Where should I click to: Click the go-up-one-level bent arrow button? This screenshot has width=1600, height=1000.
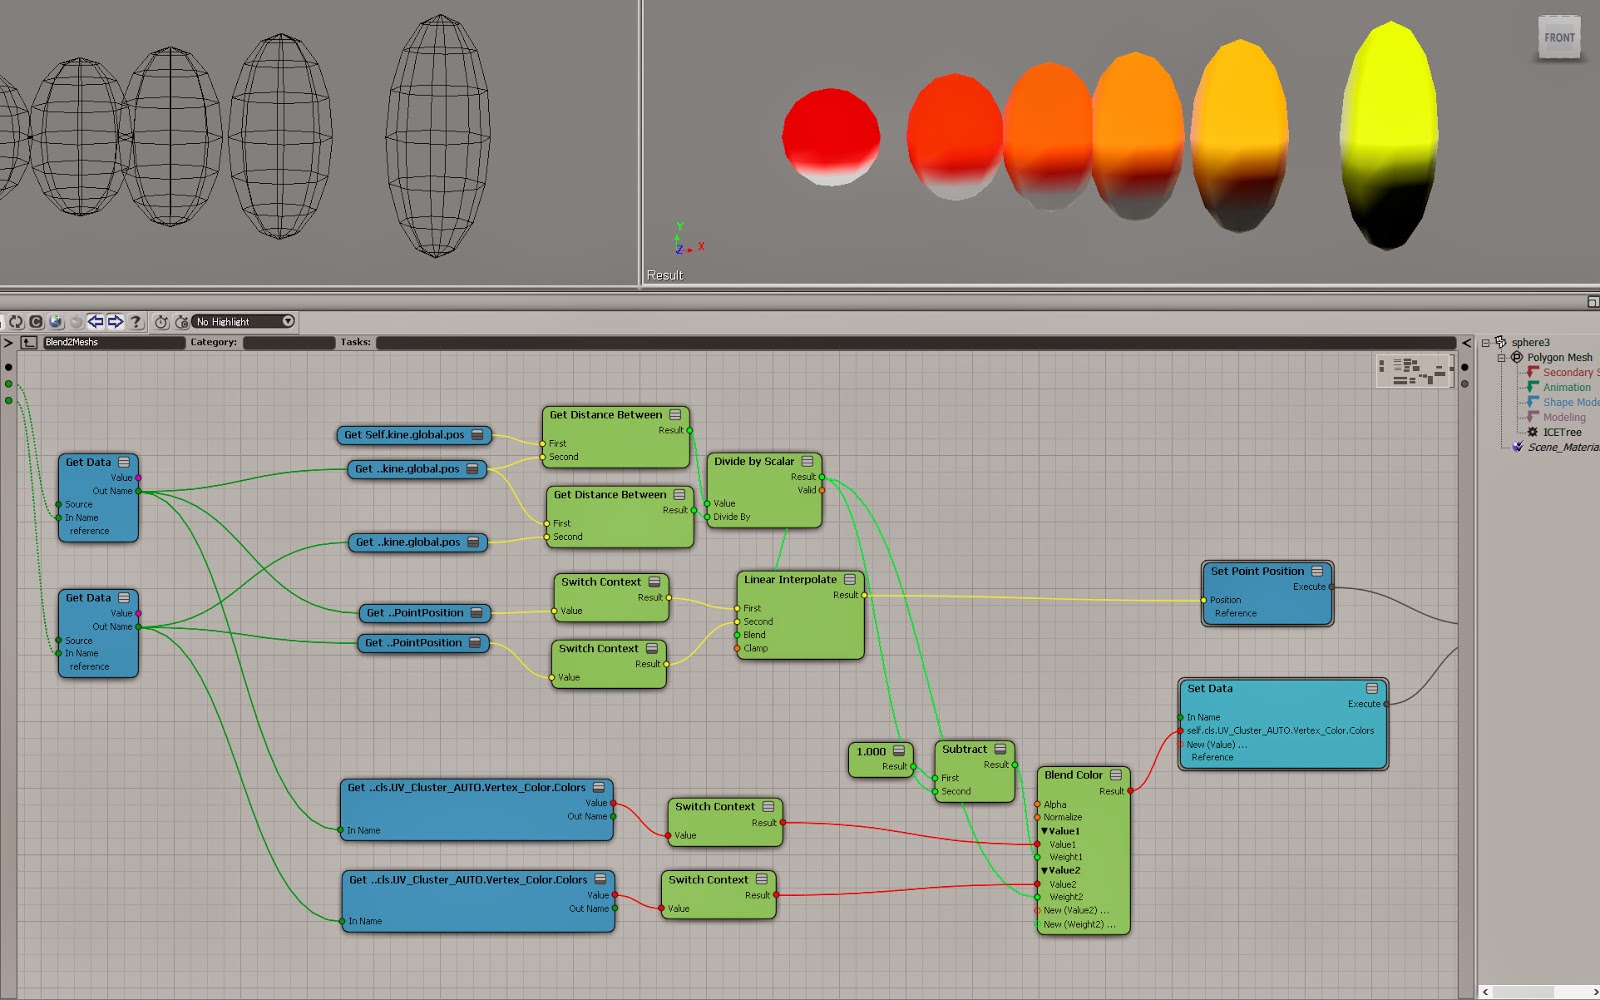coord(29,342)
